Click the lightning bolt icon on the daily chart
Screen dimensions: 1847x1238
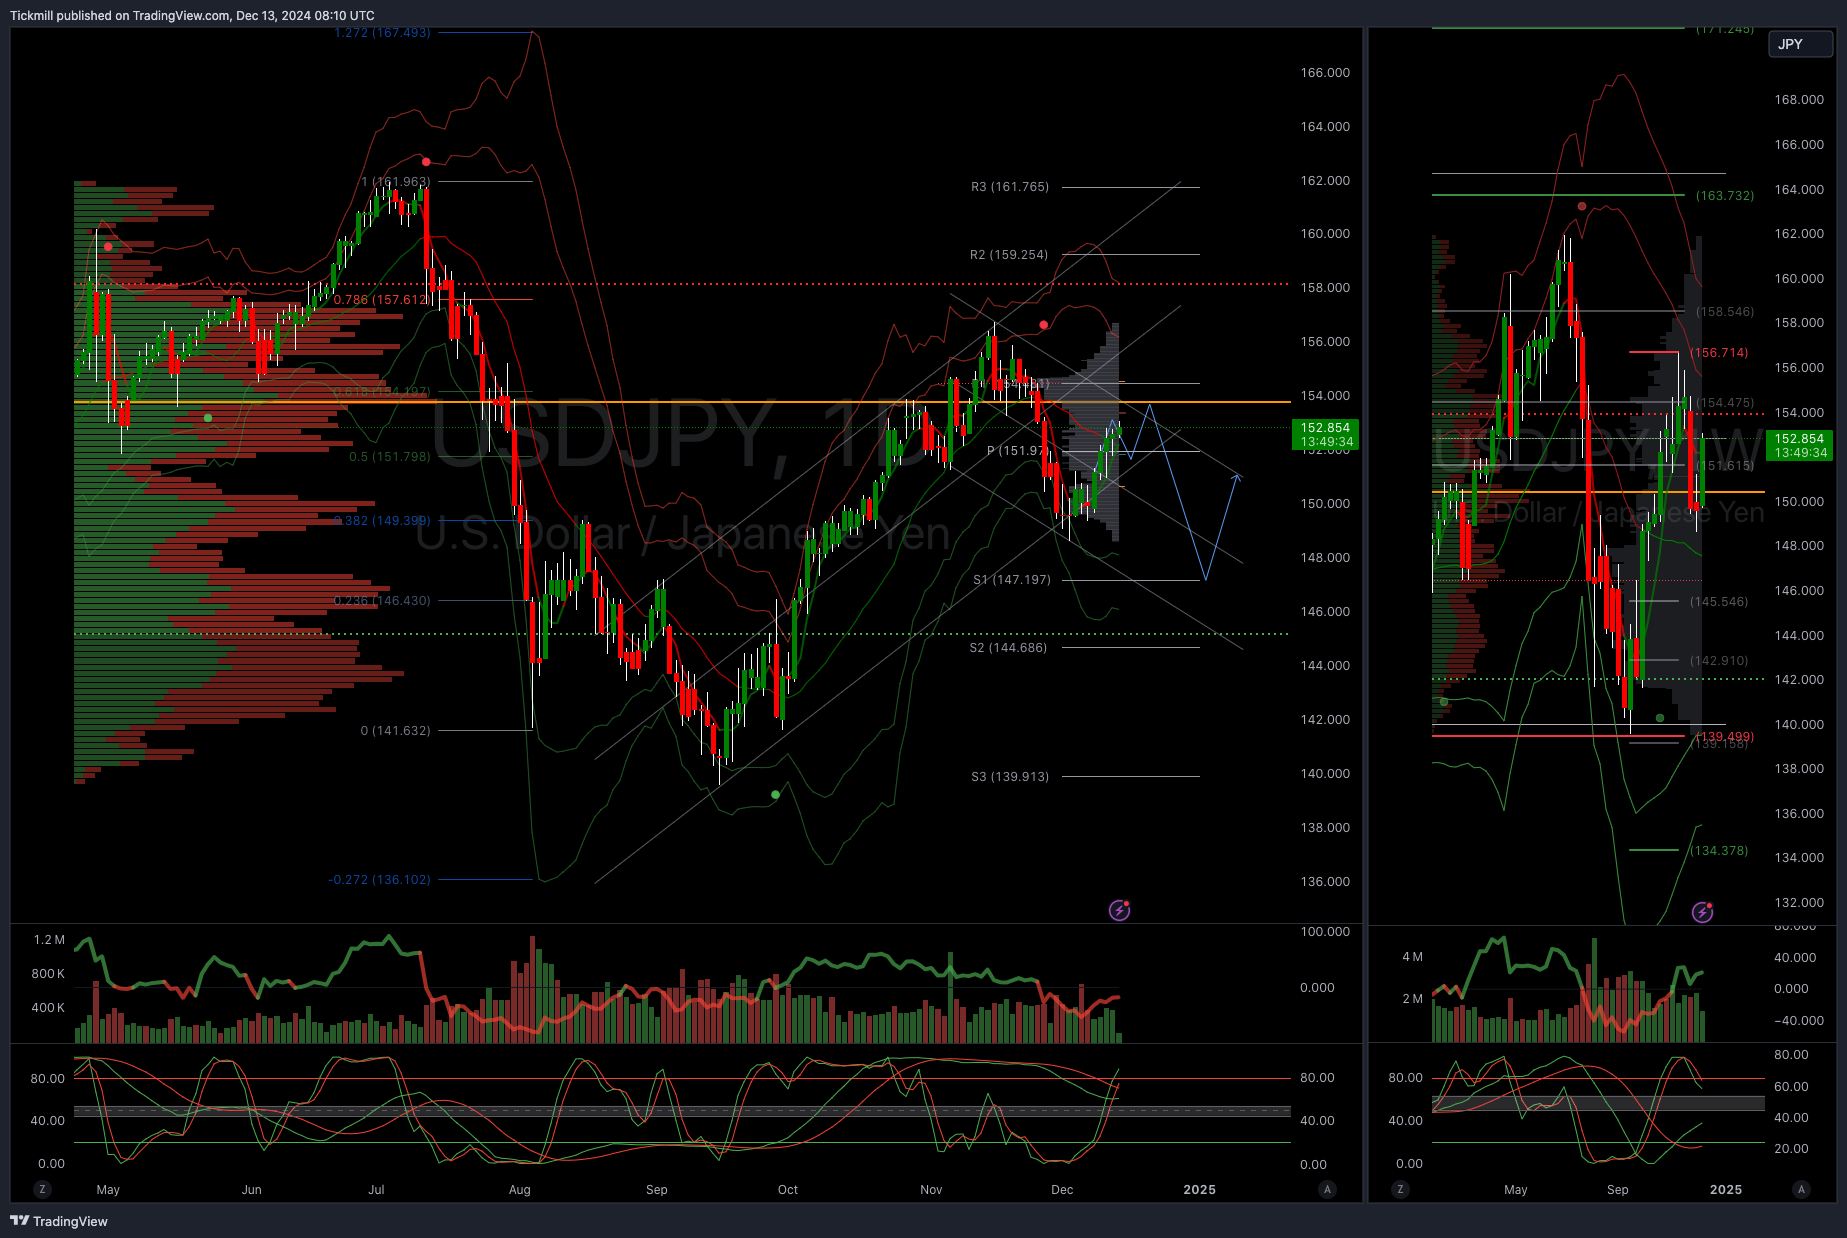click(x=1120, y=910)
